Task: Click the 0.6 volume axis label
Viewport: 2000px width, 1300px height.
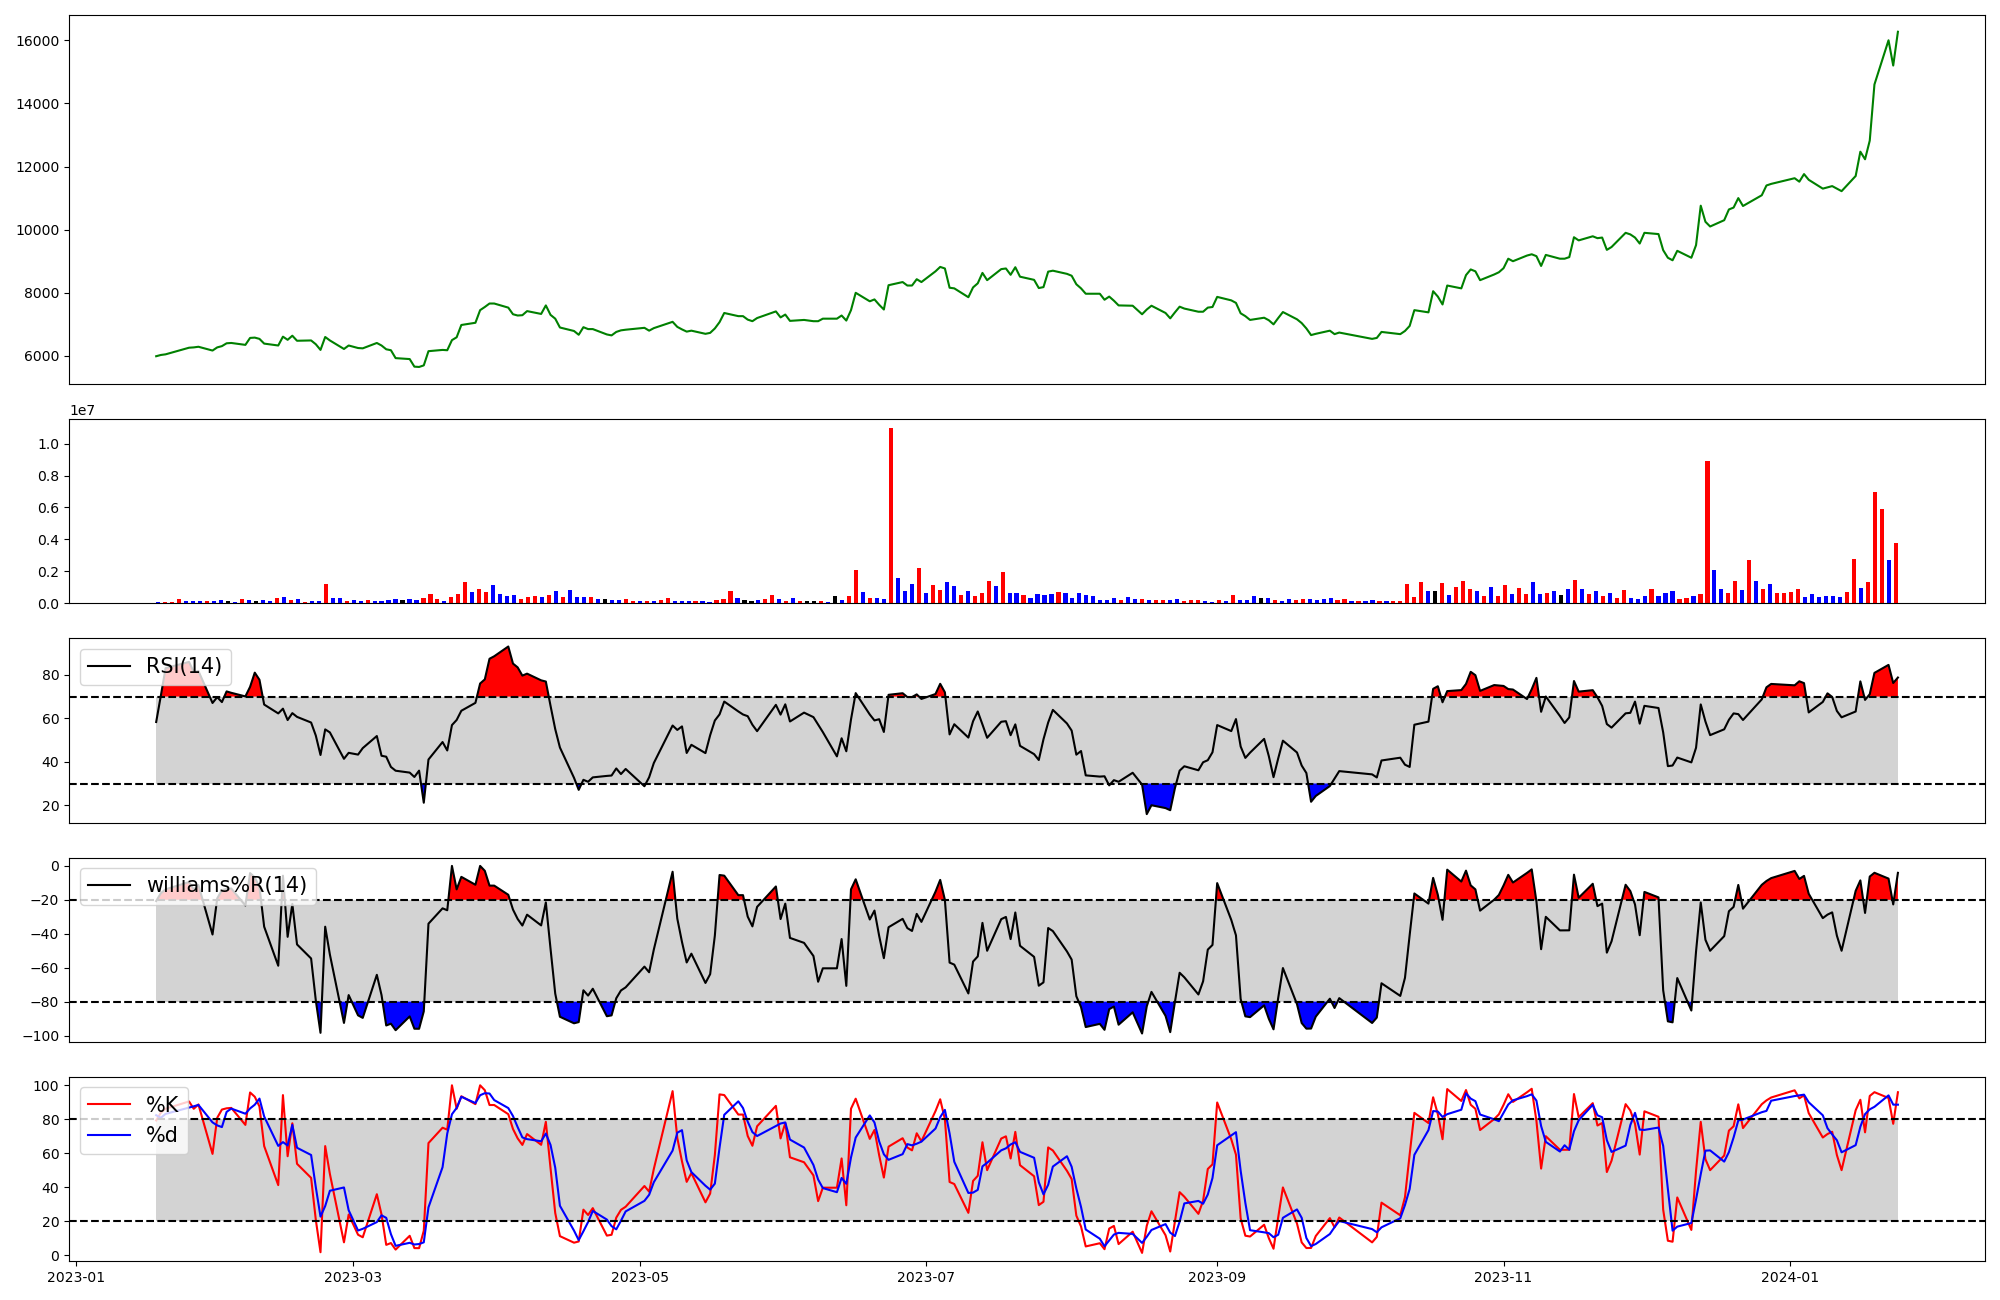Action: [x=48, y=508]
